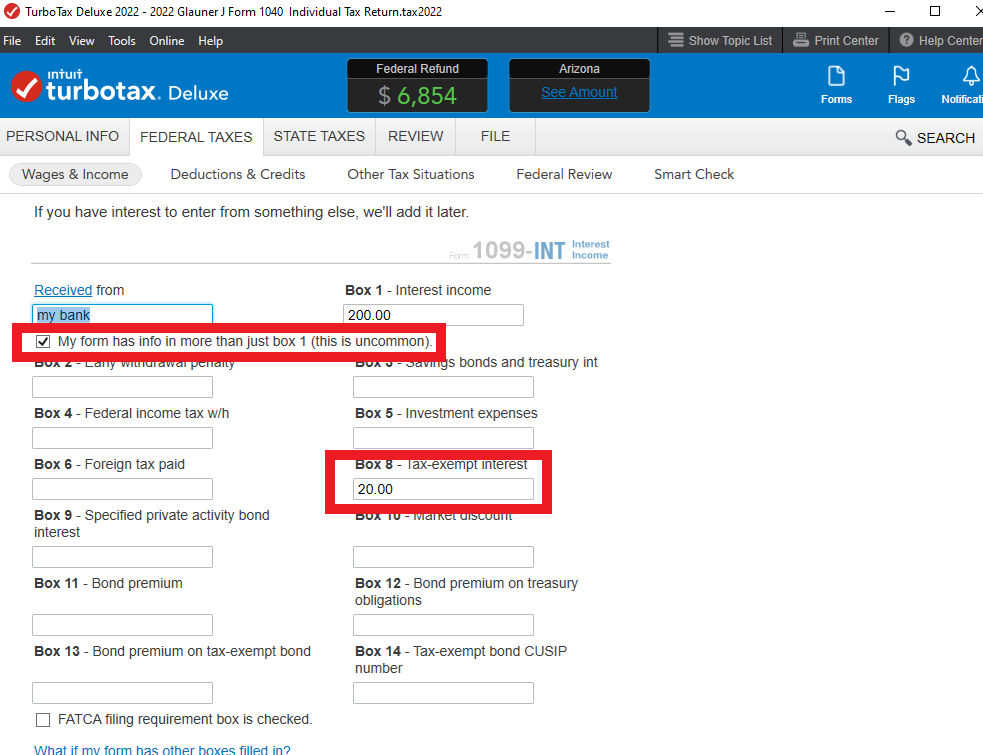The height and width of the screenshot is (755, 983).
Task: Click the TurboTax checkmark logo
Action: [26, 87]
